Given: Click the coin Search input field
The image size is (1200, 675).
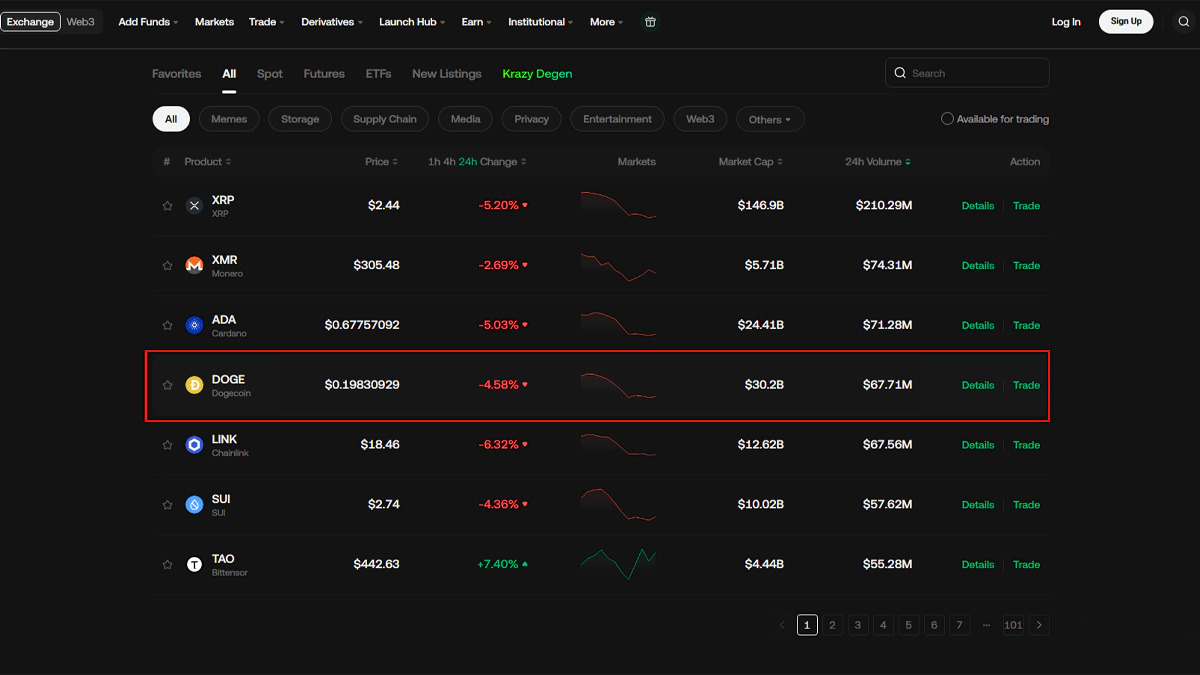Looking at the screenshot, I should (x=975, y=73).
